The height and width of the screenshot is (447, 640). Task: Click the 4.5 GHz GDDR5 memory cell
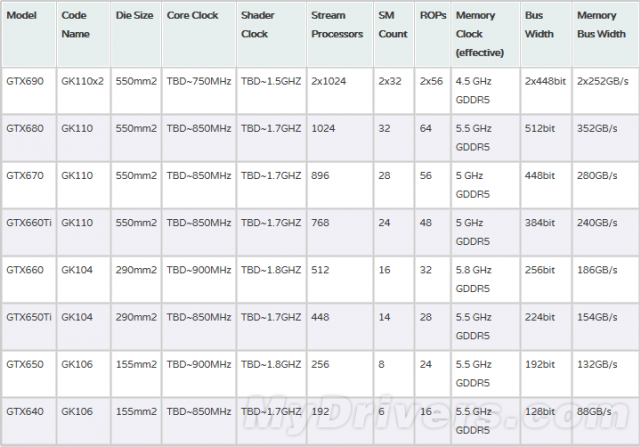pos(485,91)
